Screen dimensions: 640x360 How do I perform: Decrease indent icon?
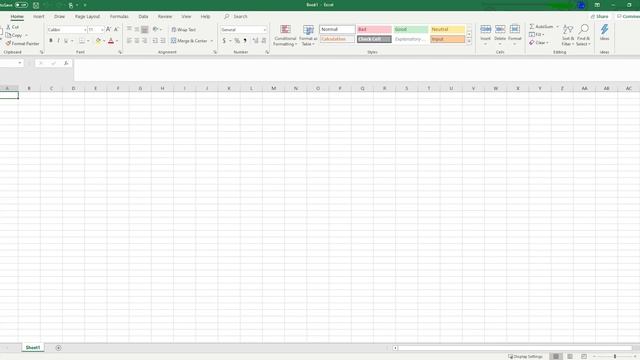tap(155, 41)
